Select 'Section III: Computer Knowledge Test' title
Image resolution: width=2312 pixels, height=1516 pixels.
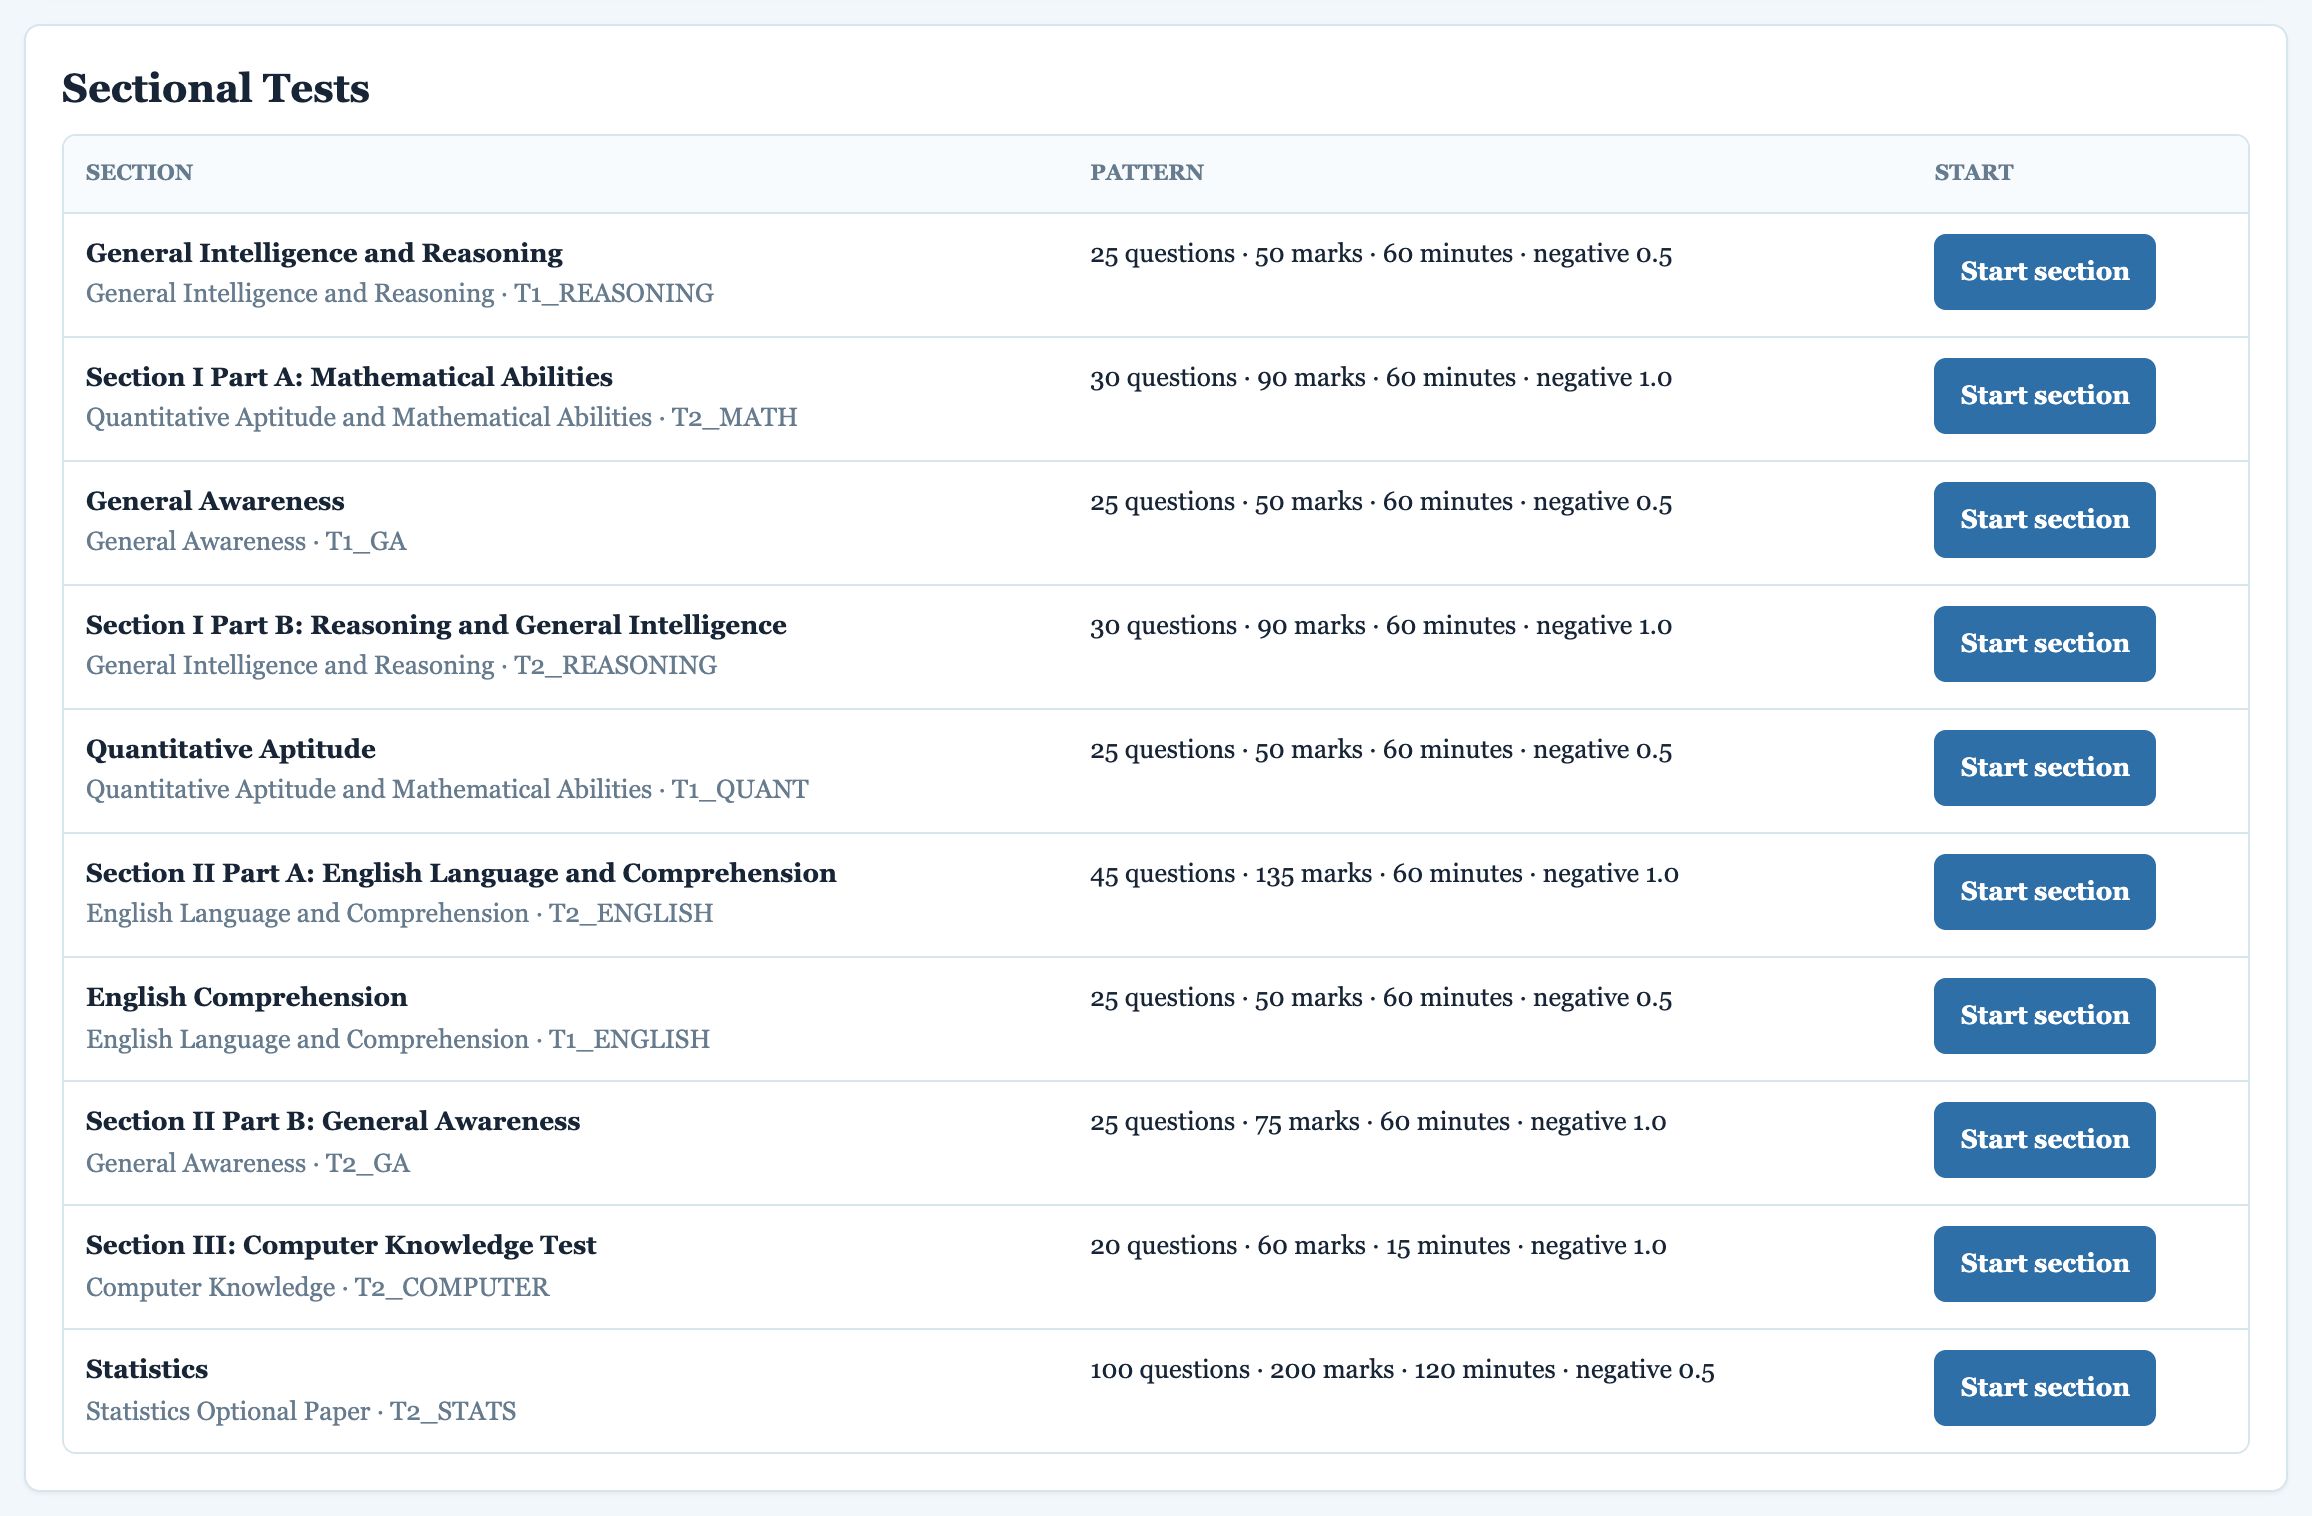click(341, 1245)
